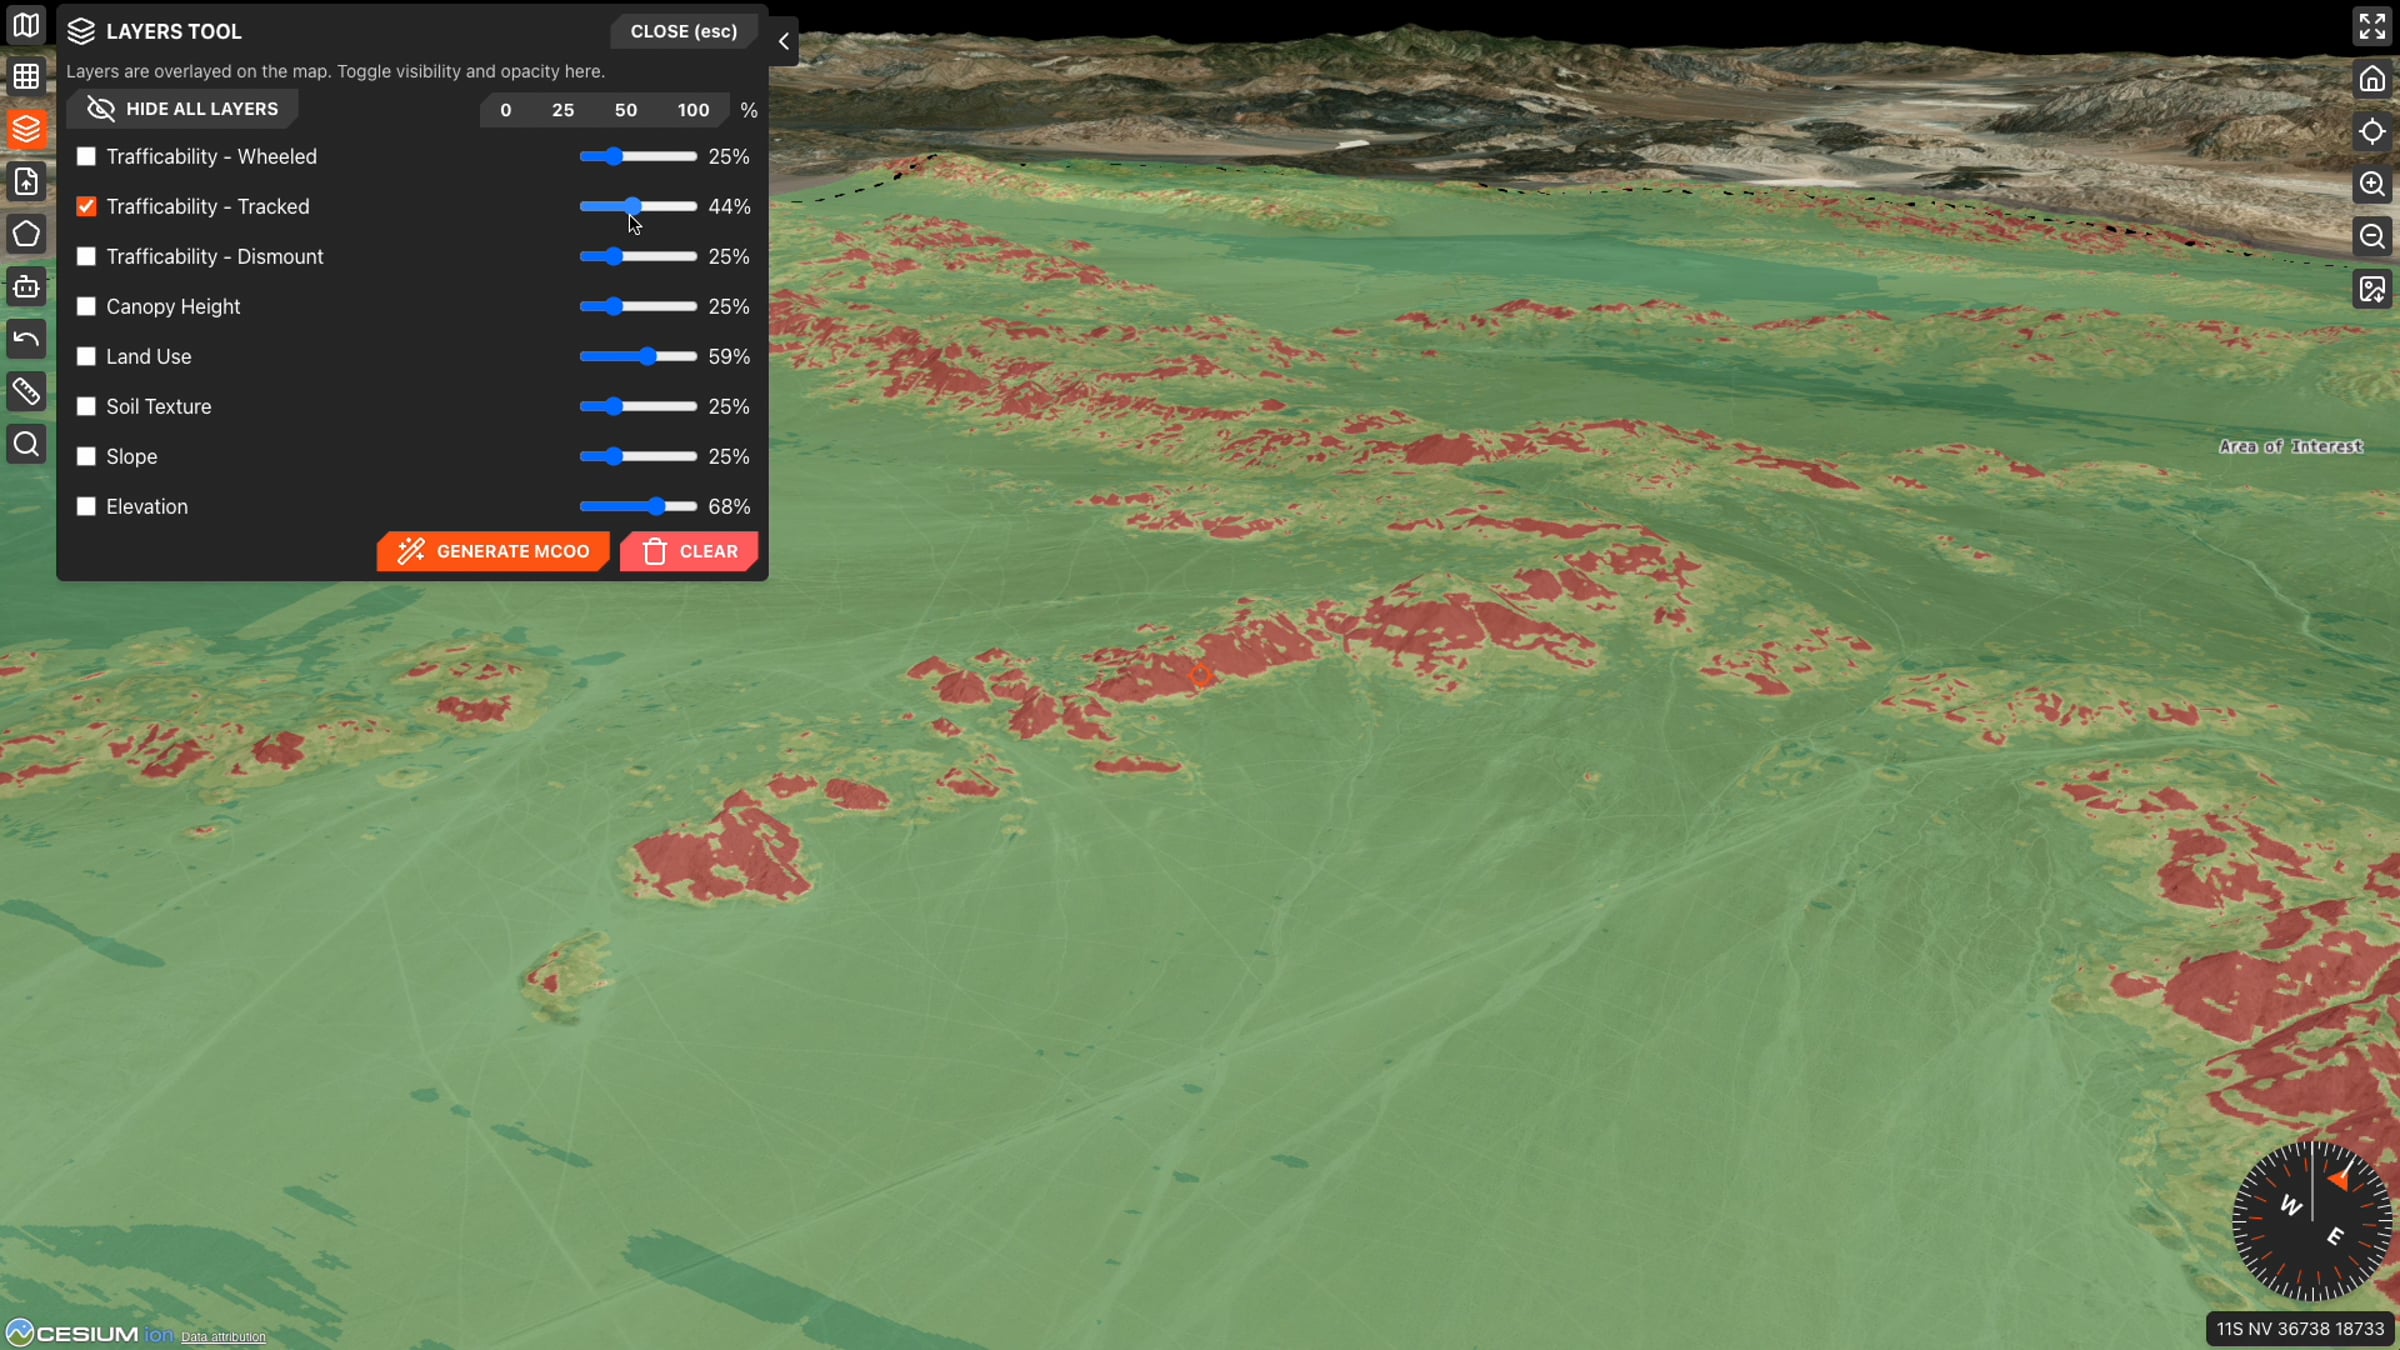Check the Canopy Height layer
2400x1350 pixels.
pyautogui.click(x=87, y=307)
